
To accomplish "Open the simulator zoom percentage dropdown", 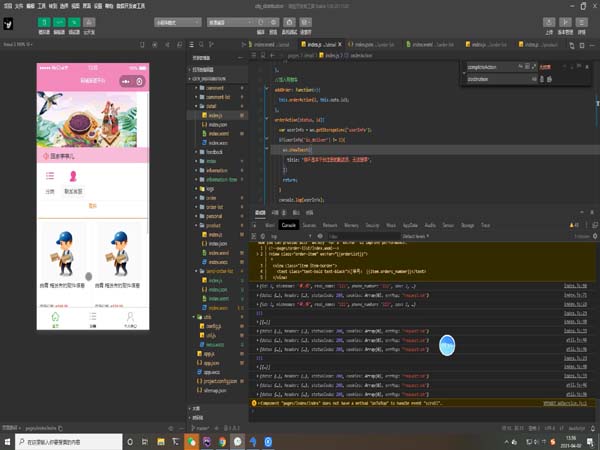I will [x=18, y=45].
